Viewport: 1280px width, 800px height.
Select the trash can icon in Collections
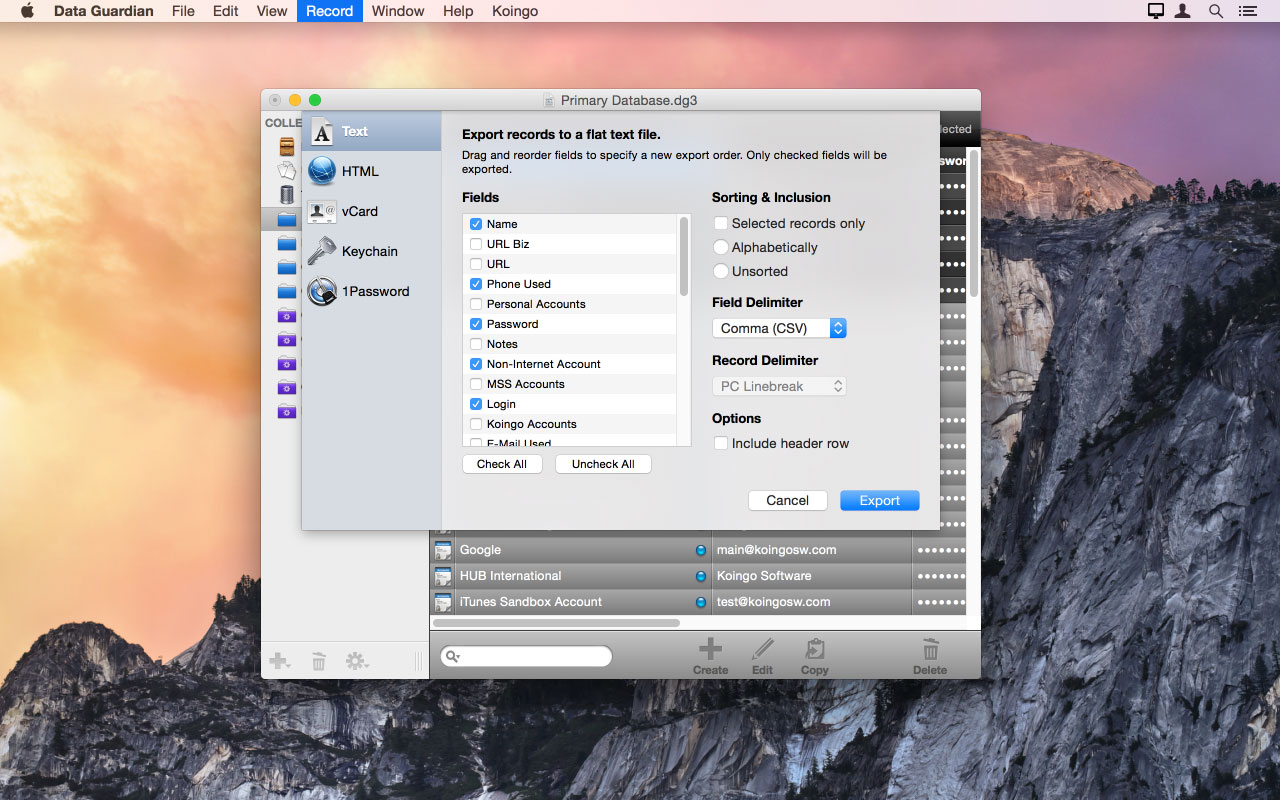(287, 194)
